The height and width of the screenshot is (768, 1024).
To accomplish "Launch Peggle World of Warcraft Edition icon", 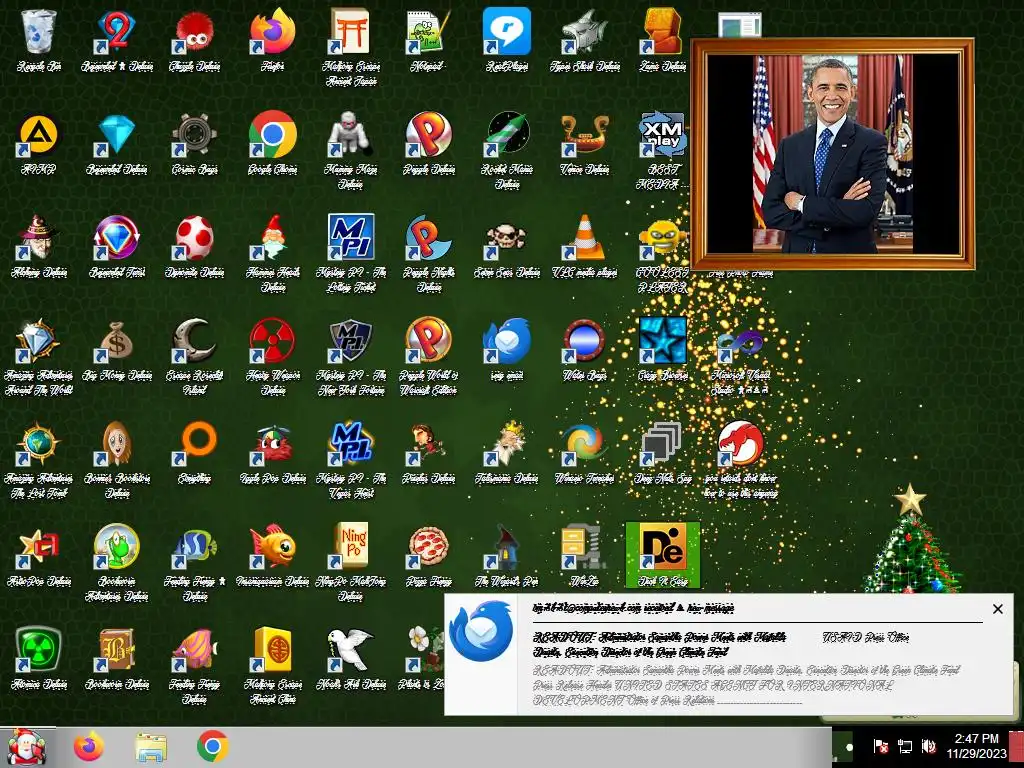I will click(428, 340).
